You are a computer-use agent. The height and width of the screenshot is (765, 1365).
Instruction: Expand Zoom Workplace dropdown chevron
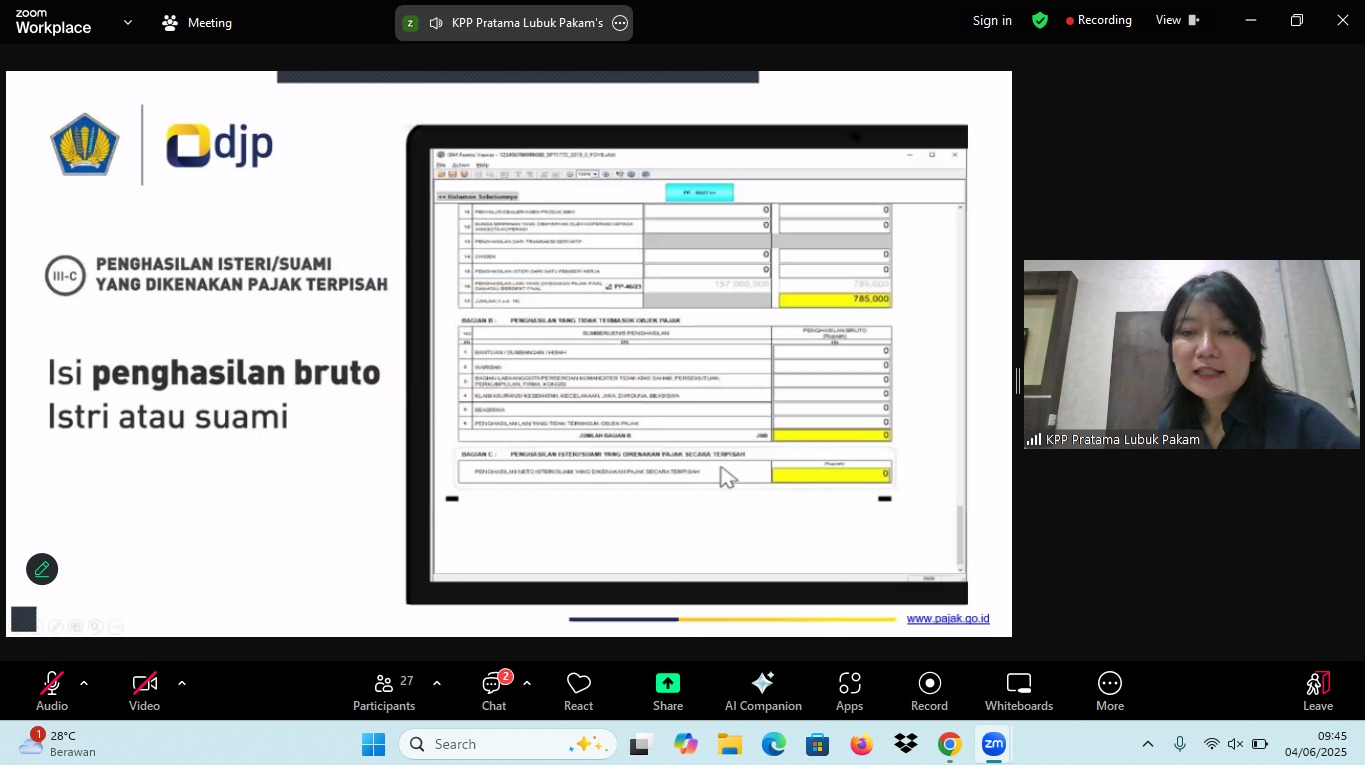127,22
